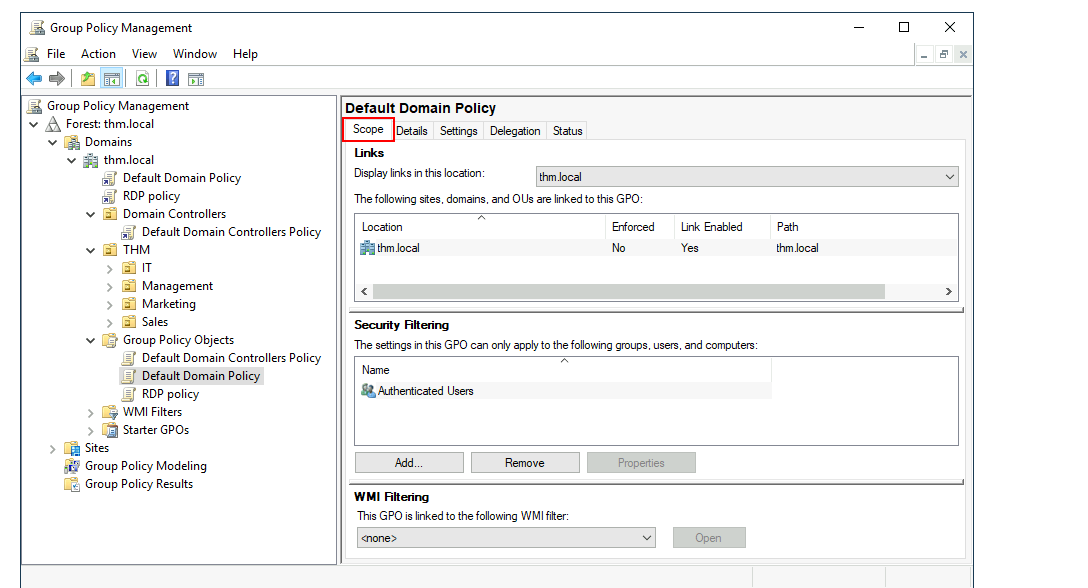Toggle Show/Hide Action Pane icon
This screenshot has height=588, width=1088.
[196, 79]
